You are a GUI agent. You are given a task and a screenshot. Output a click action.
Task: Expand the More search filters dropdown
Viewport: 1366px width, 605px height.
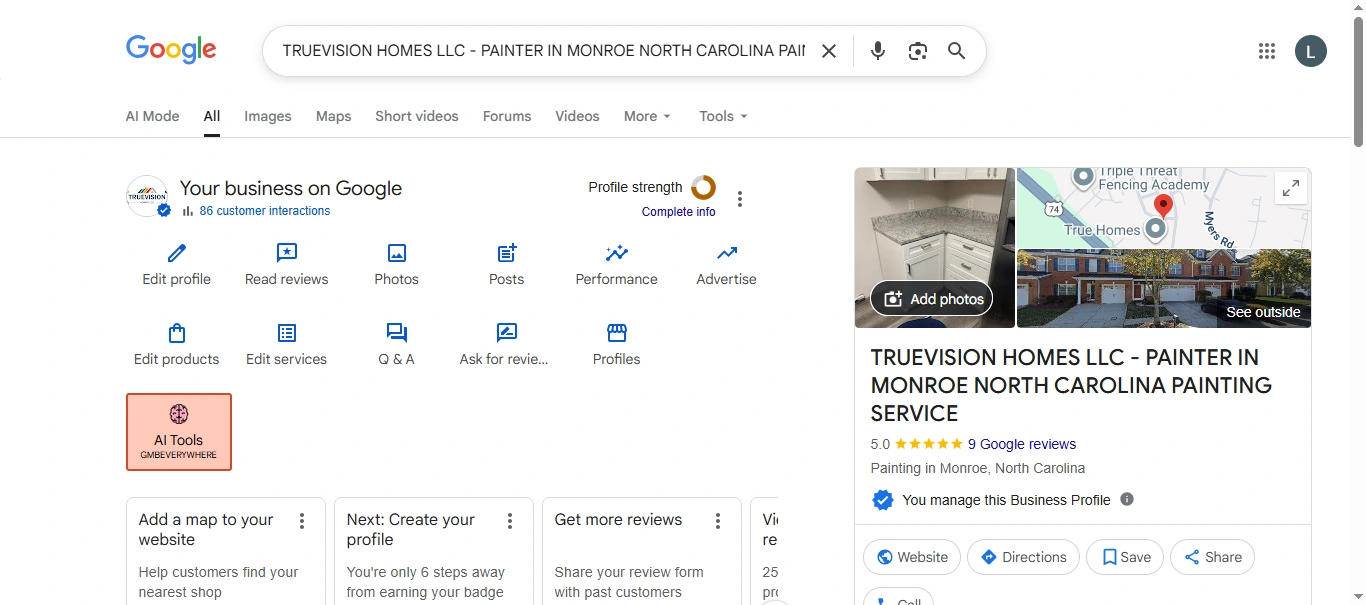[647, 116]
